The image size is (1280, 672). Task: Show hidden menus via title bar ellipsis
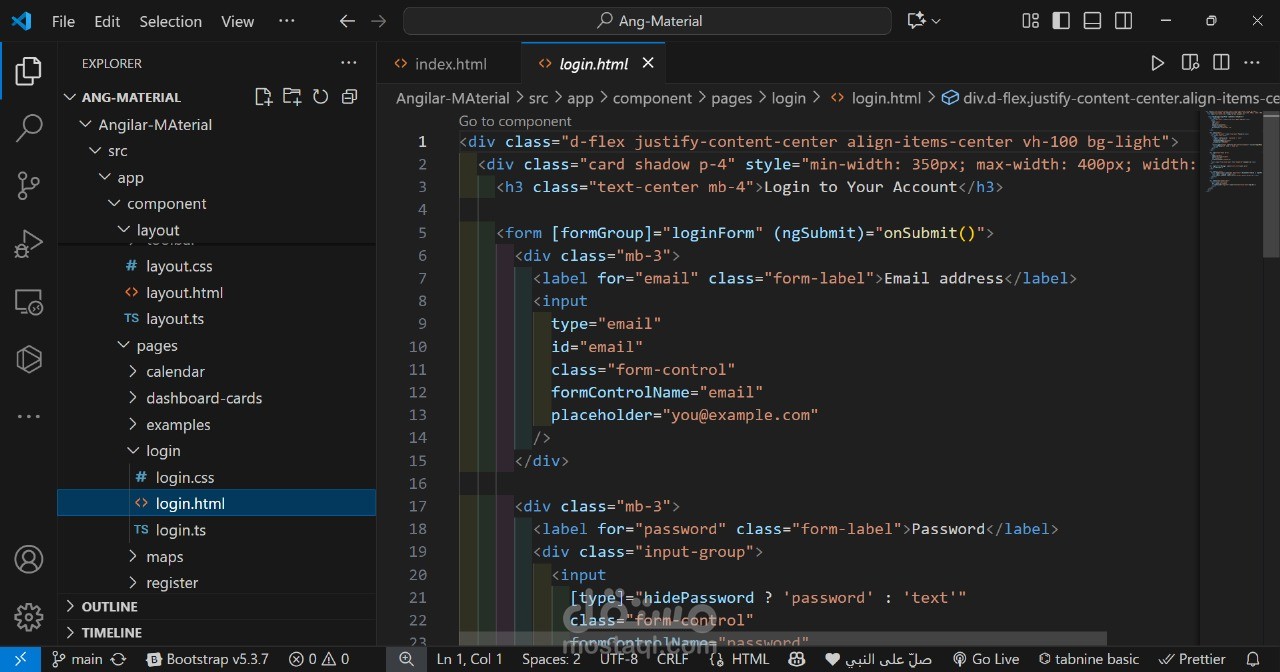point(287,21)
